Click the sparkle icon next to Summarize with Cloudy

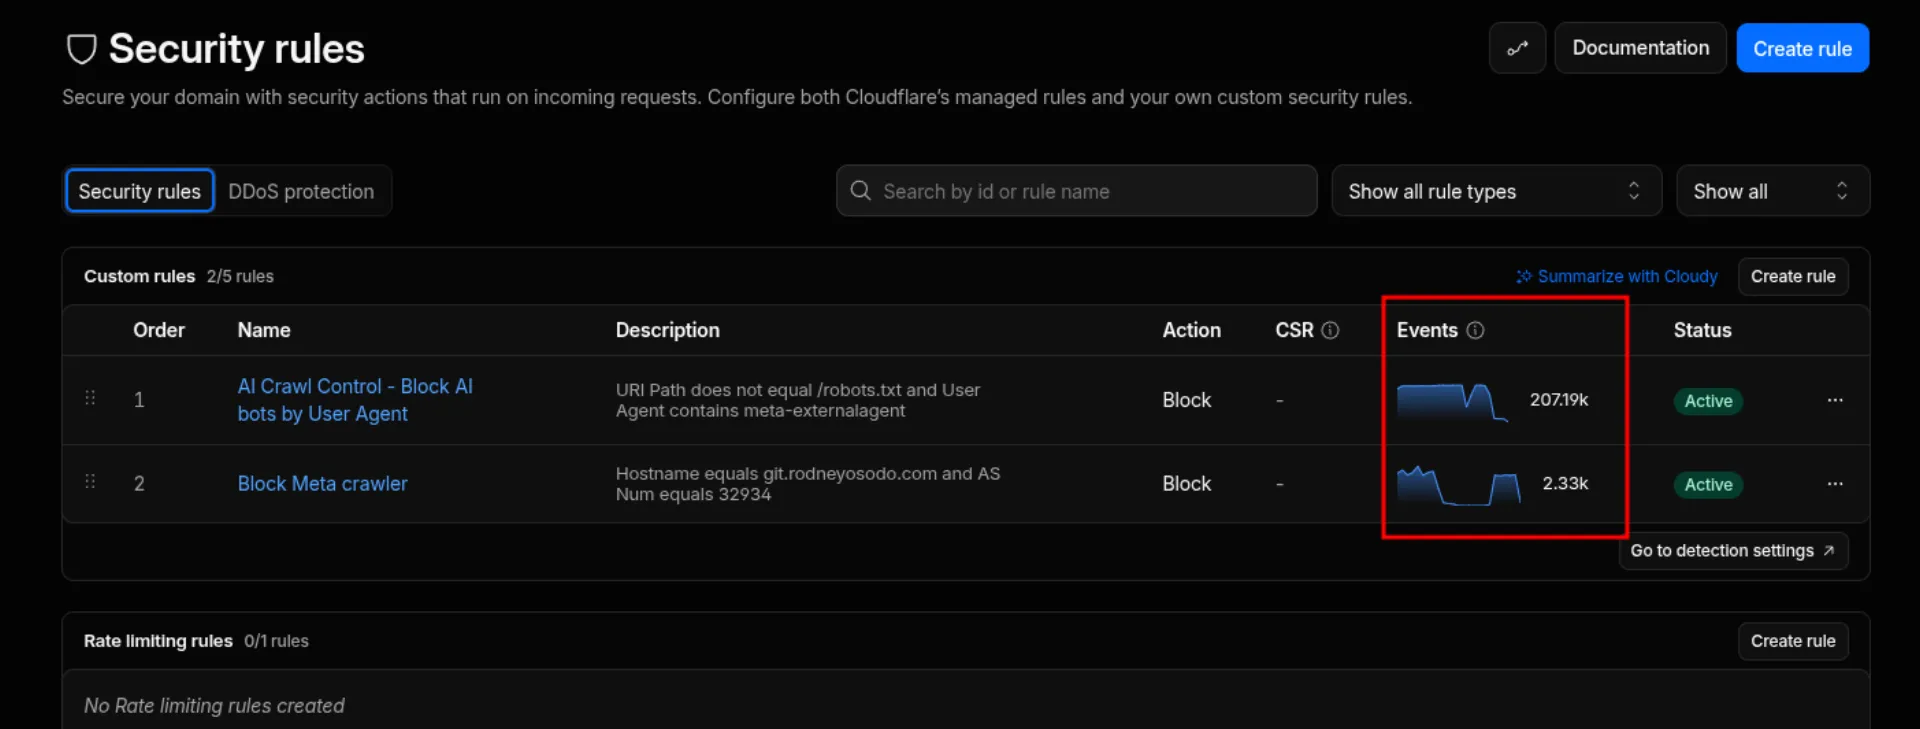tap(1524, 277)
